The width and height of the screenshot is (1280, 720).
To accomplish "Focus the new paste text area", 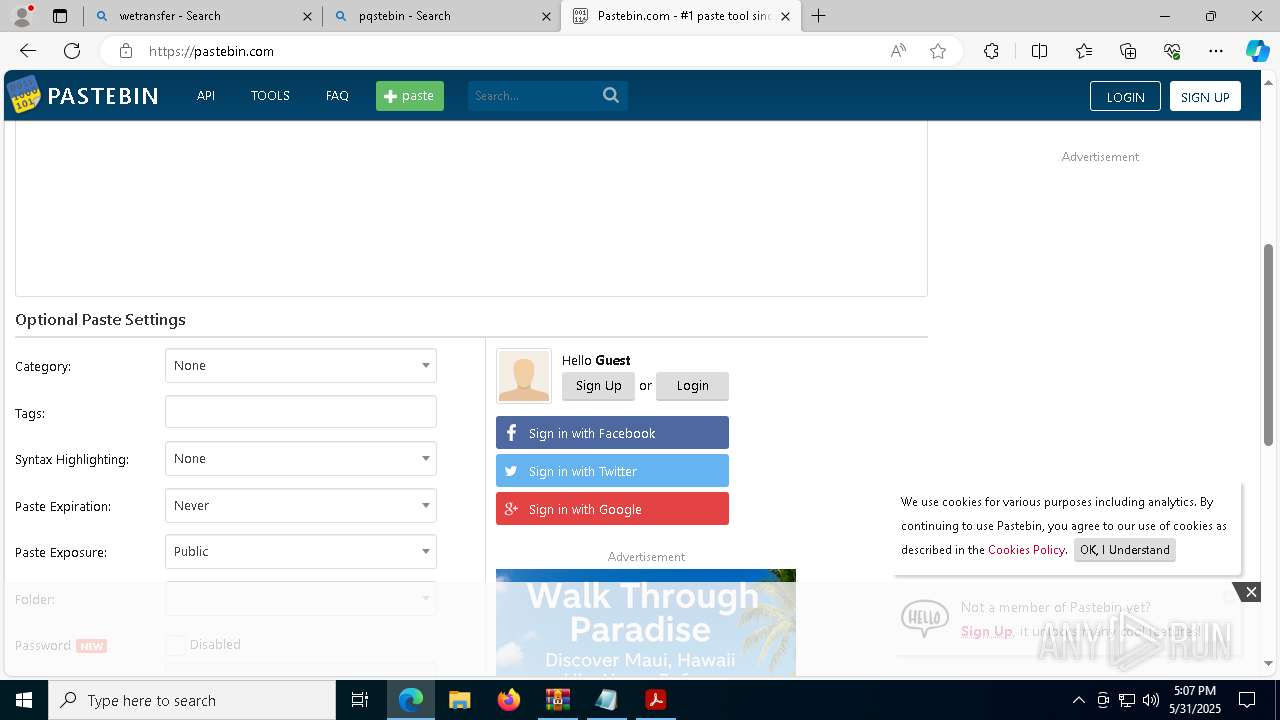I will click(471, 208).
